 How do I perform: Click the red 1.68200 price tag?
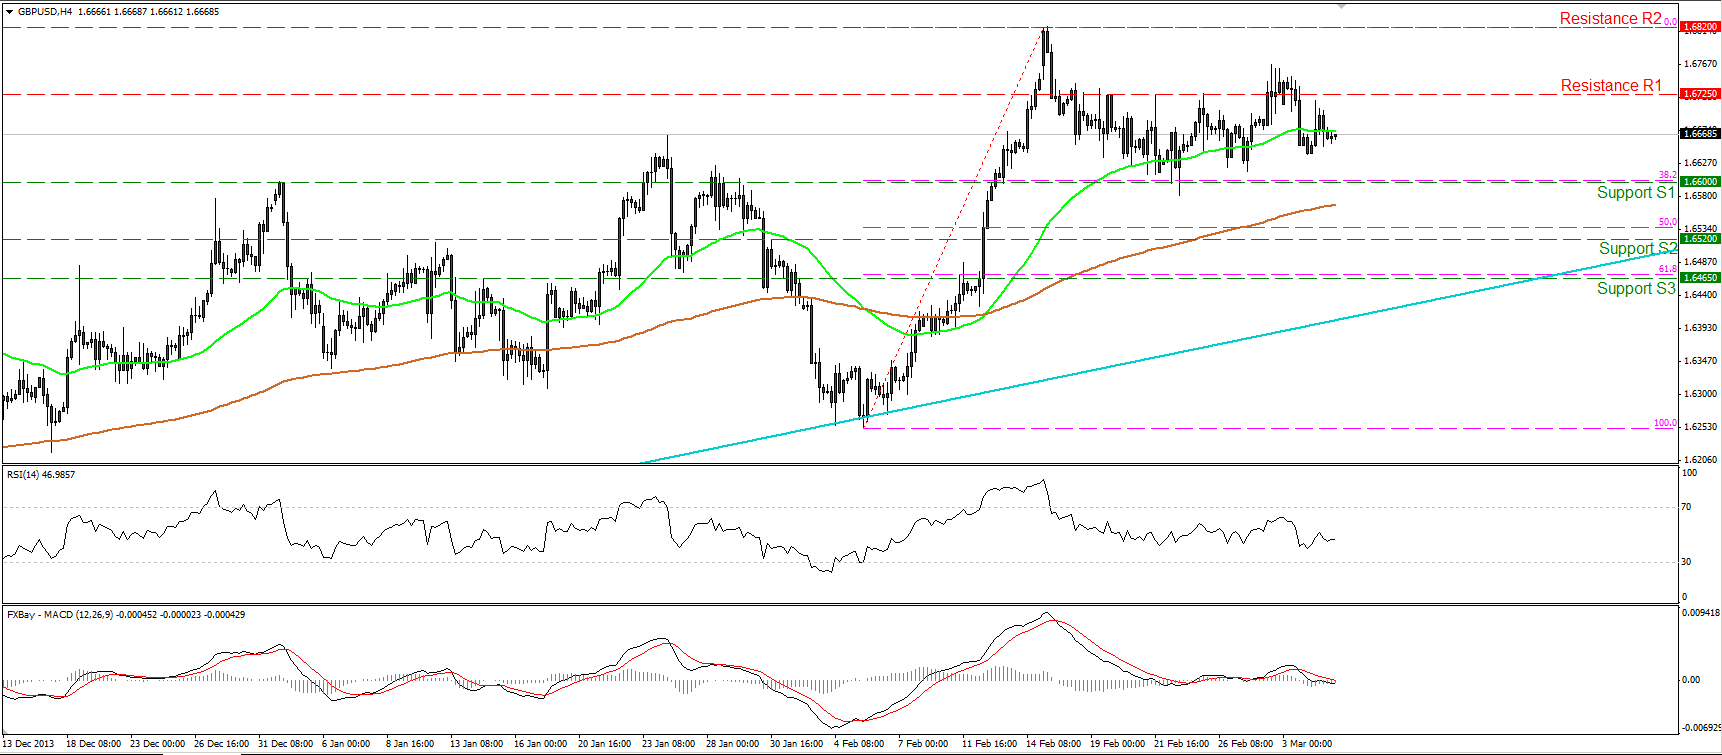point(1700,27)
